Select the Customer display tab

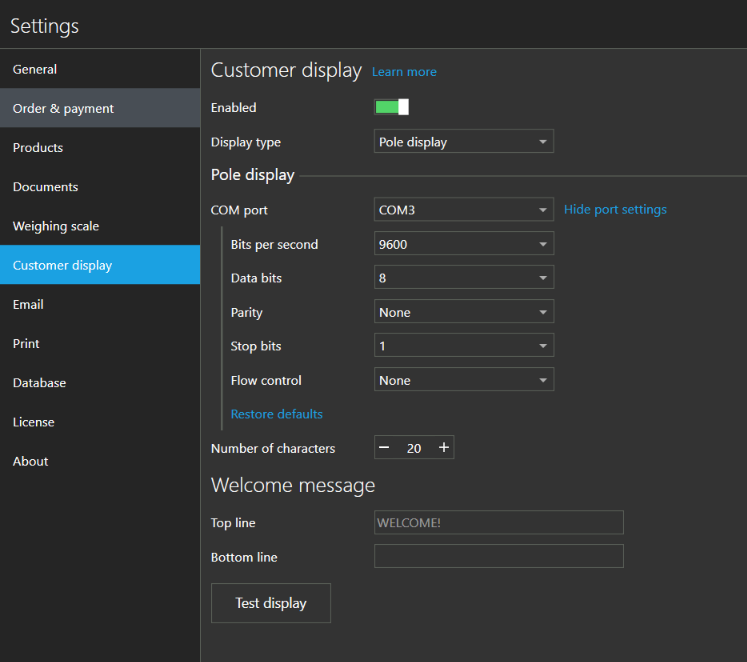click(x=100, y=265)
